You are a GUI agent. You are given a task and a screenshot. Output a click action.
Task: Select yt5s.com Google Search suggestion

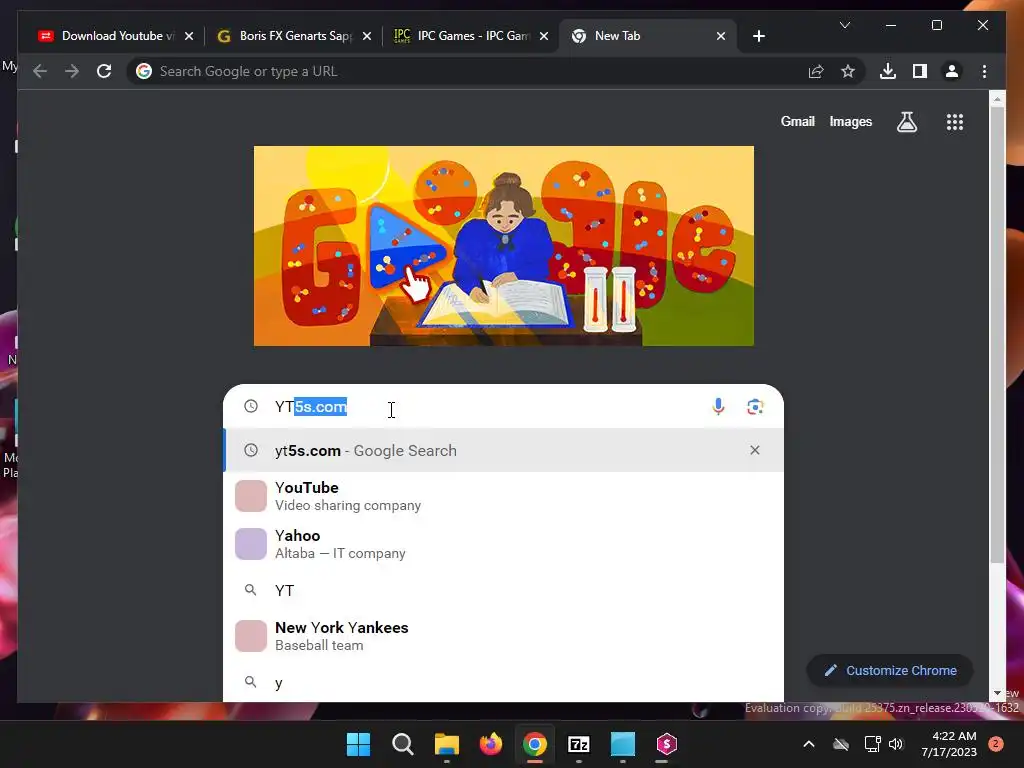[504, 451]
